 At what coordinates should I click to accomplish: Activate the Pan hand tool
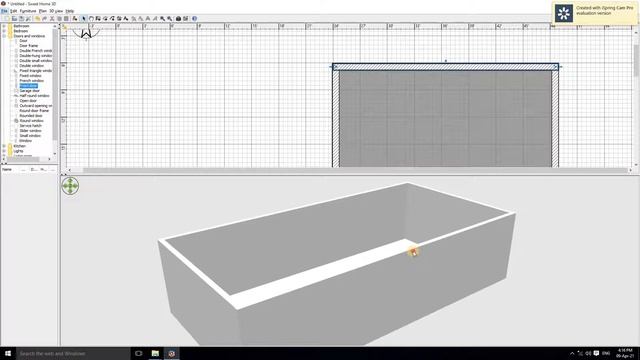(91, 18)
